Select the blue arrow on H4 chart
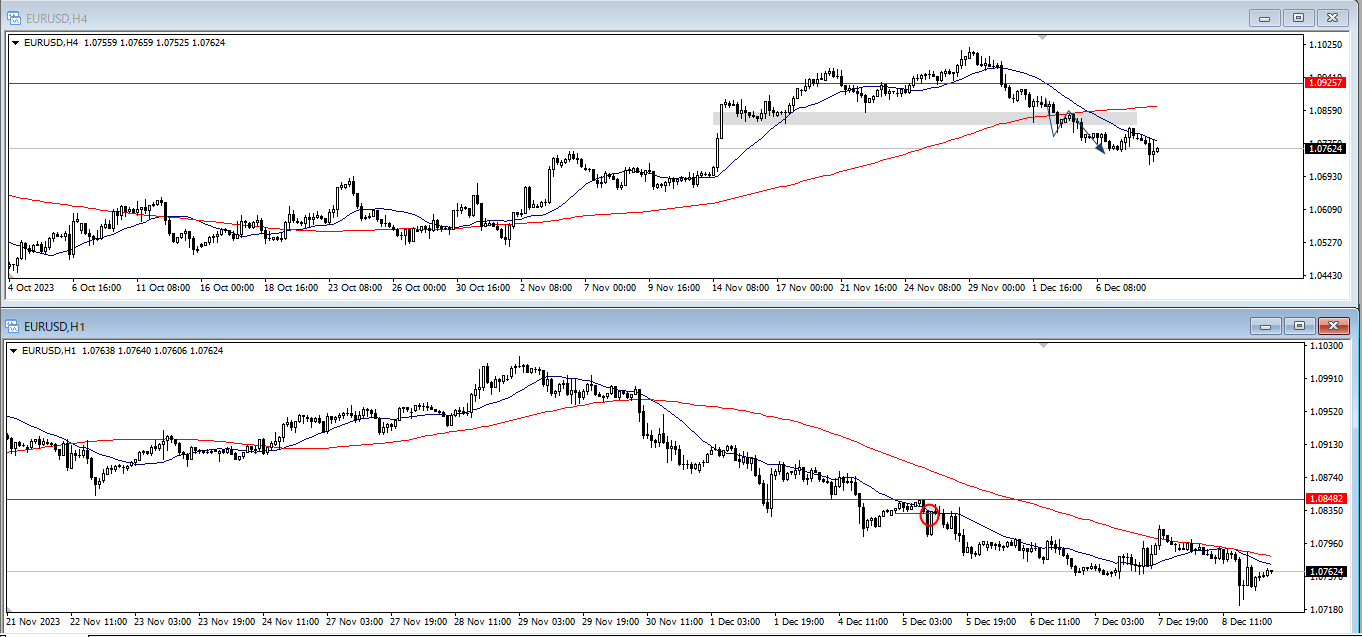1362x637 pixels. pyautogui.click(x=1100, y=149)
